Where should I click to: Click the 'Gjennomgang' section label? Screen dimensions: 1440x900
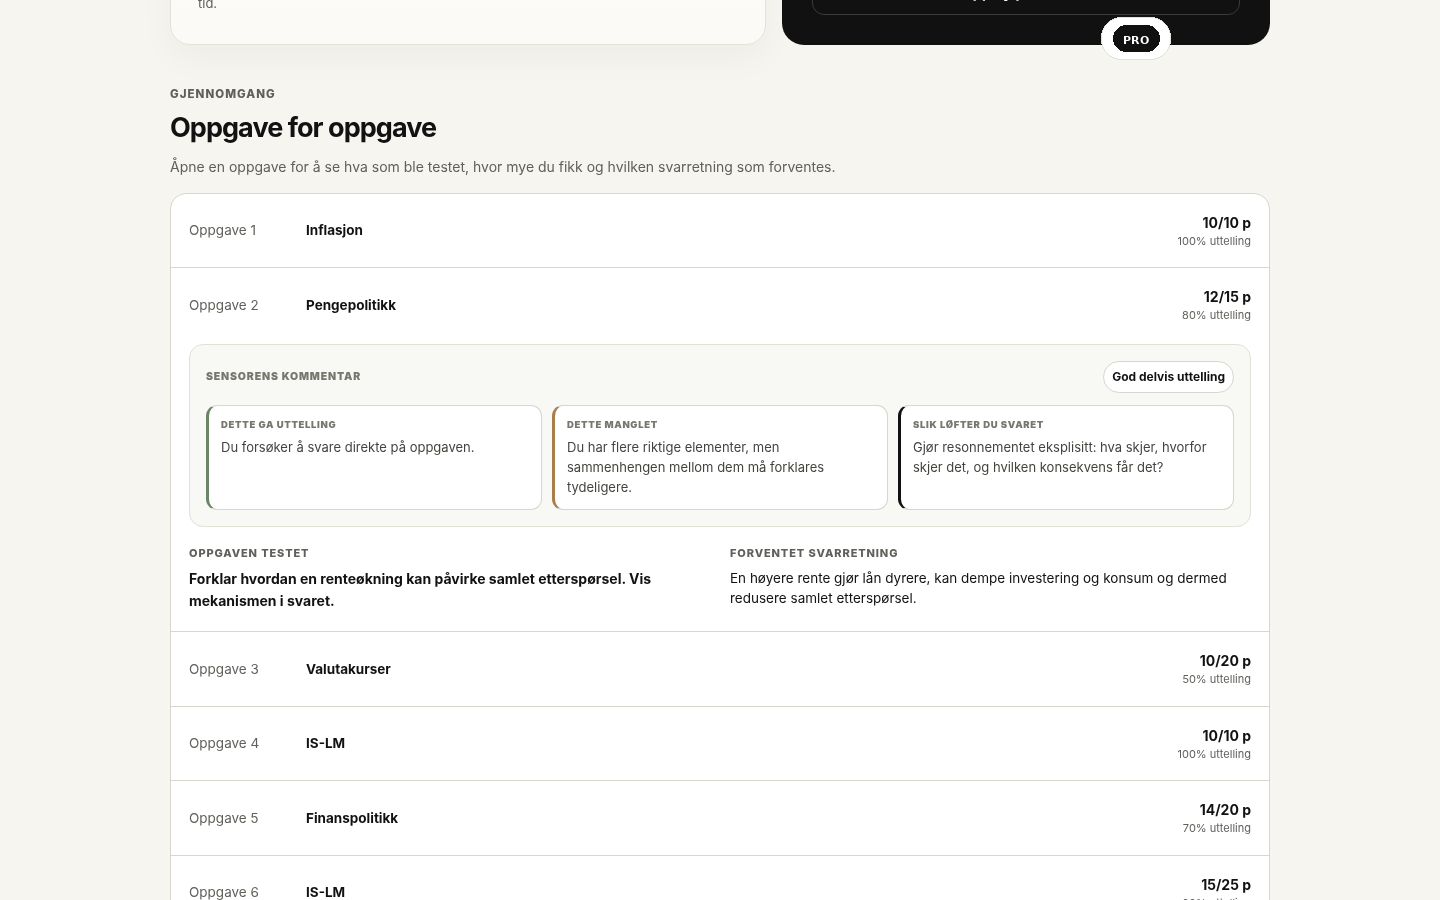(222, 94)
